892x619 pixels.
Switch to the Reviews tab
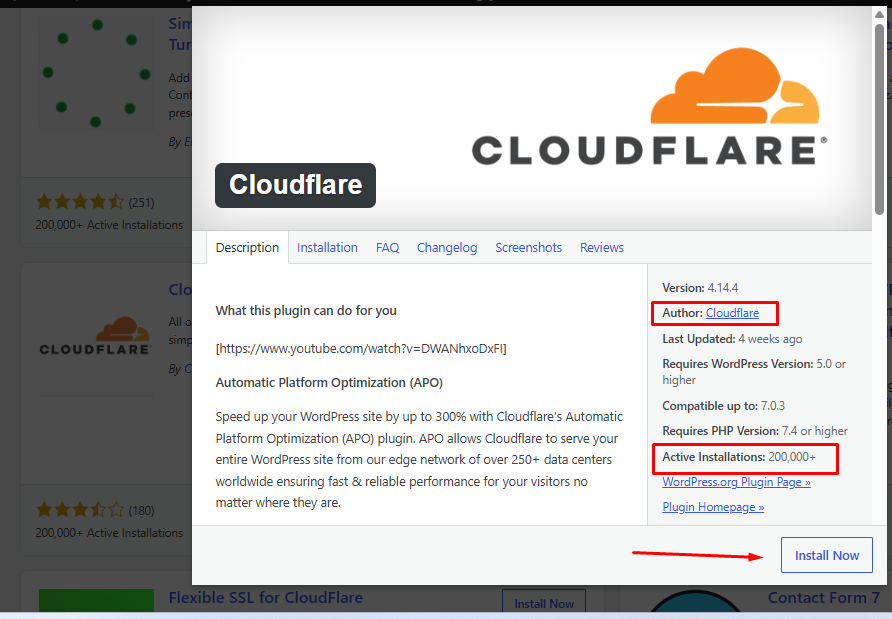(x=602, y=247)
